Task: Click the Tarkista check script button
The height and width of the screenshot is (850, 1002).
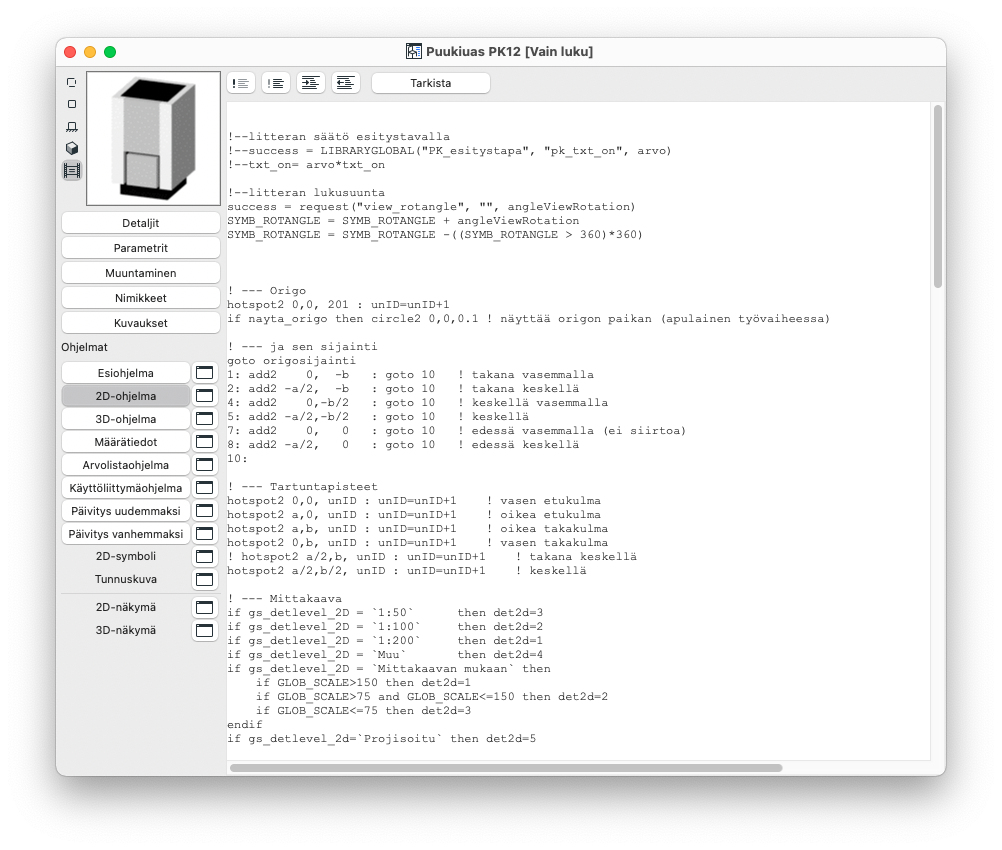Action: click(431, 83)
